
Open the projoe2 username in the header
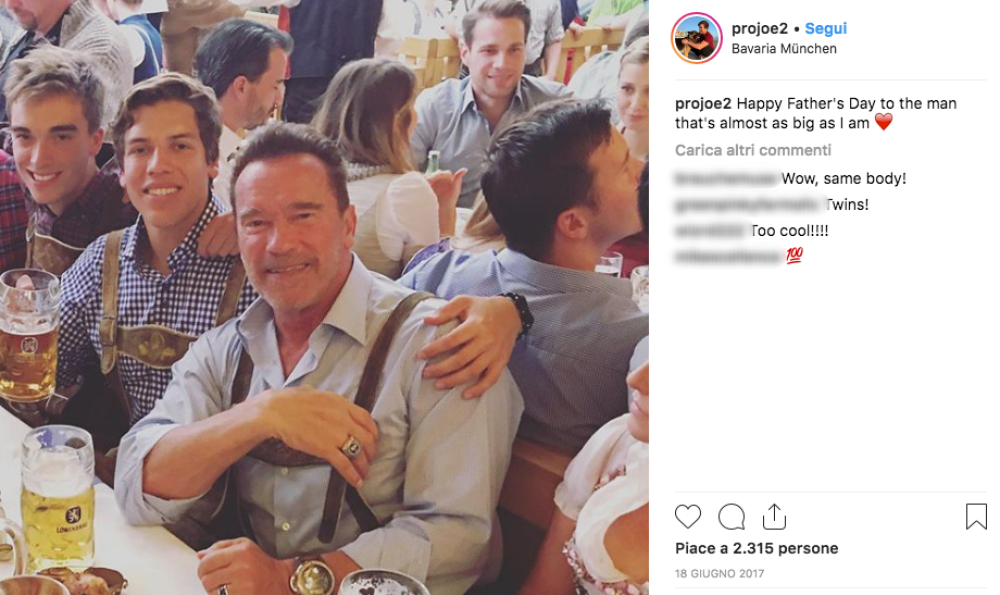coord(759,29)
